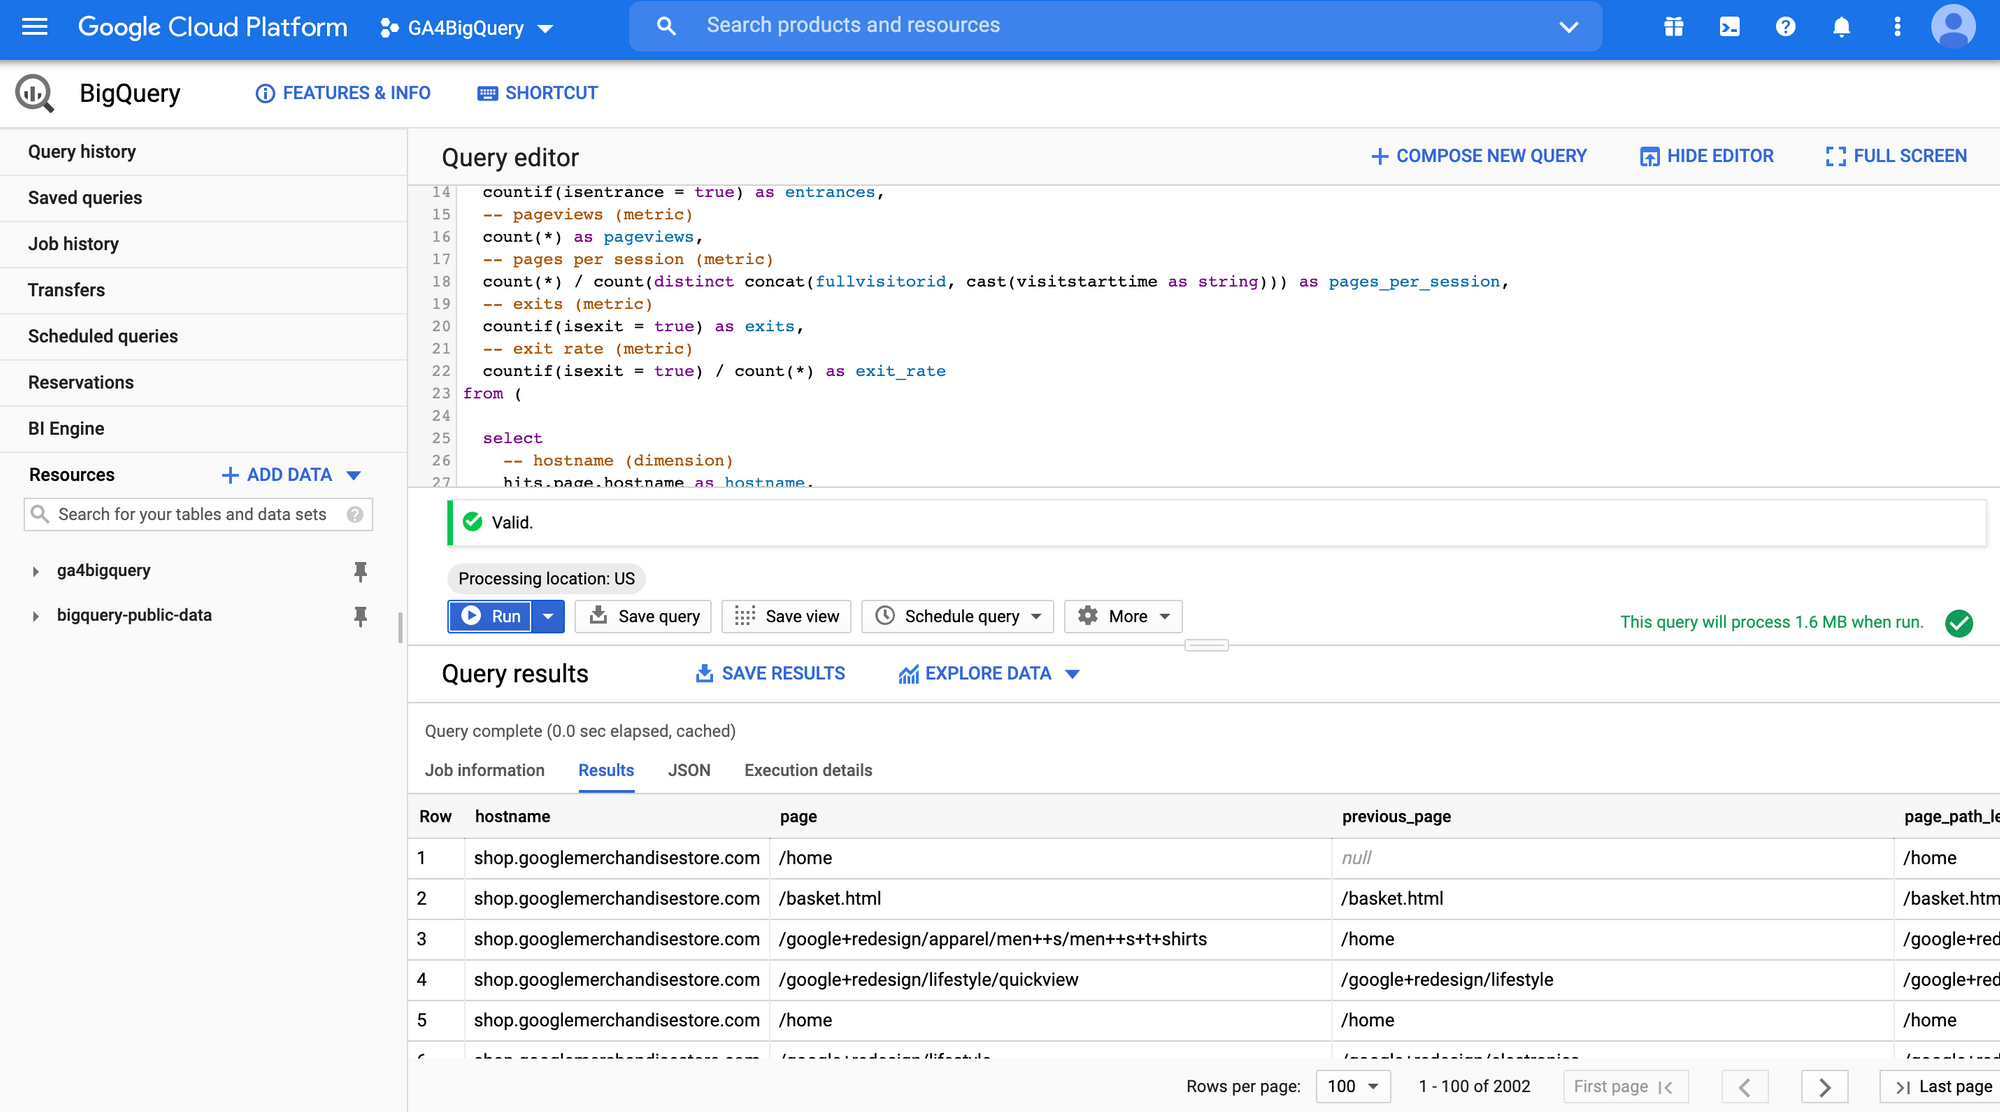Image resolution: width=2000 pixels, height=1112 pixels.
Task: Click the null cell in row 1
Action: 1356,858
